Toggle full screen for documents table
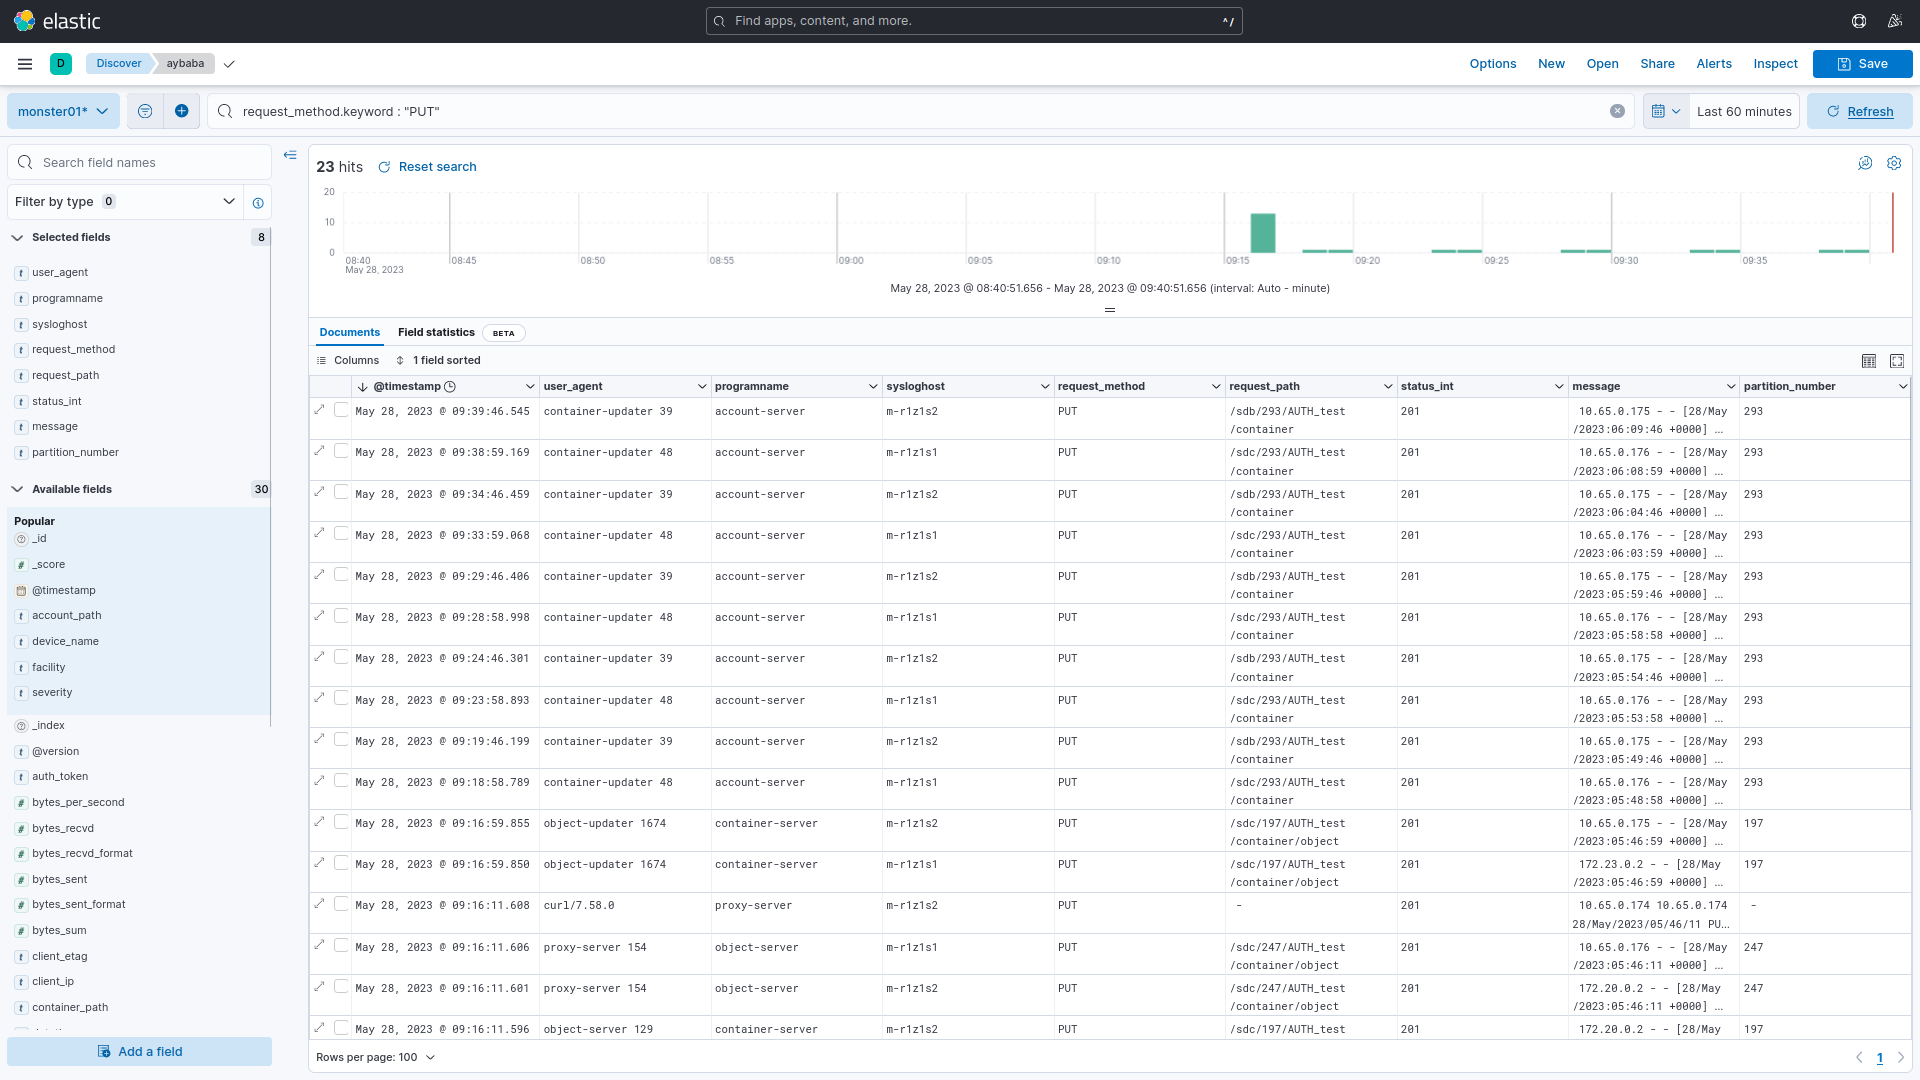 (x=1897, y=361)
